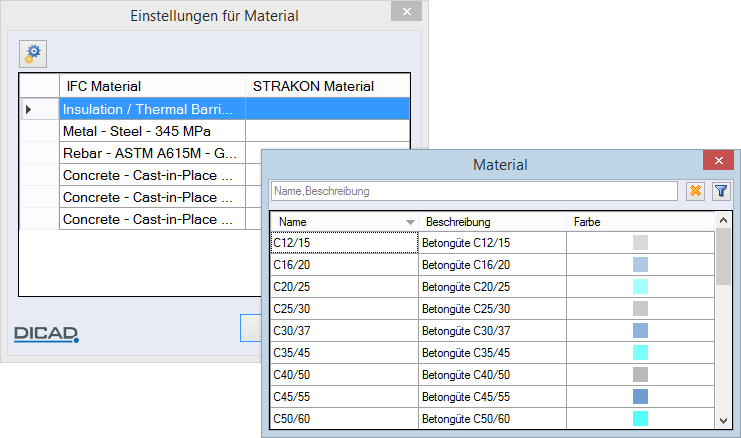Click the gear settings icon in material settings

point(33,54)
